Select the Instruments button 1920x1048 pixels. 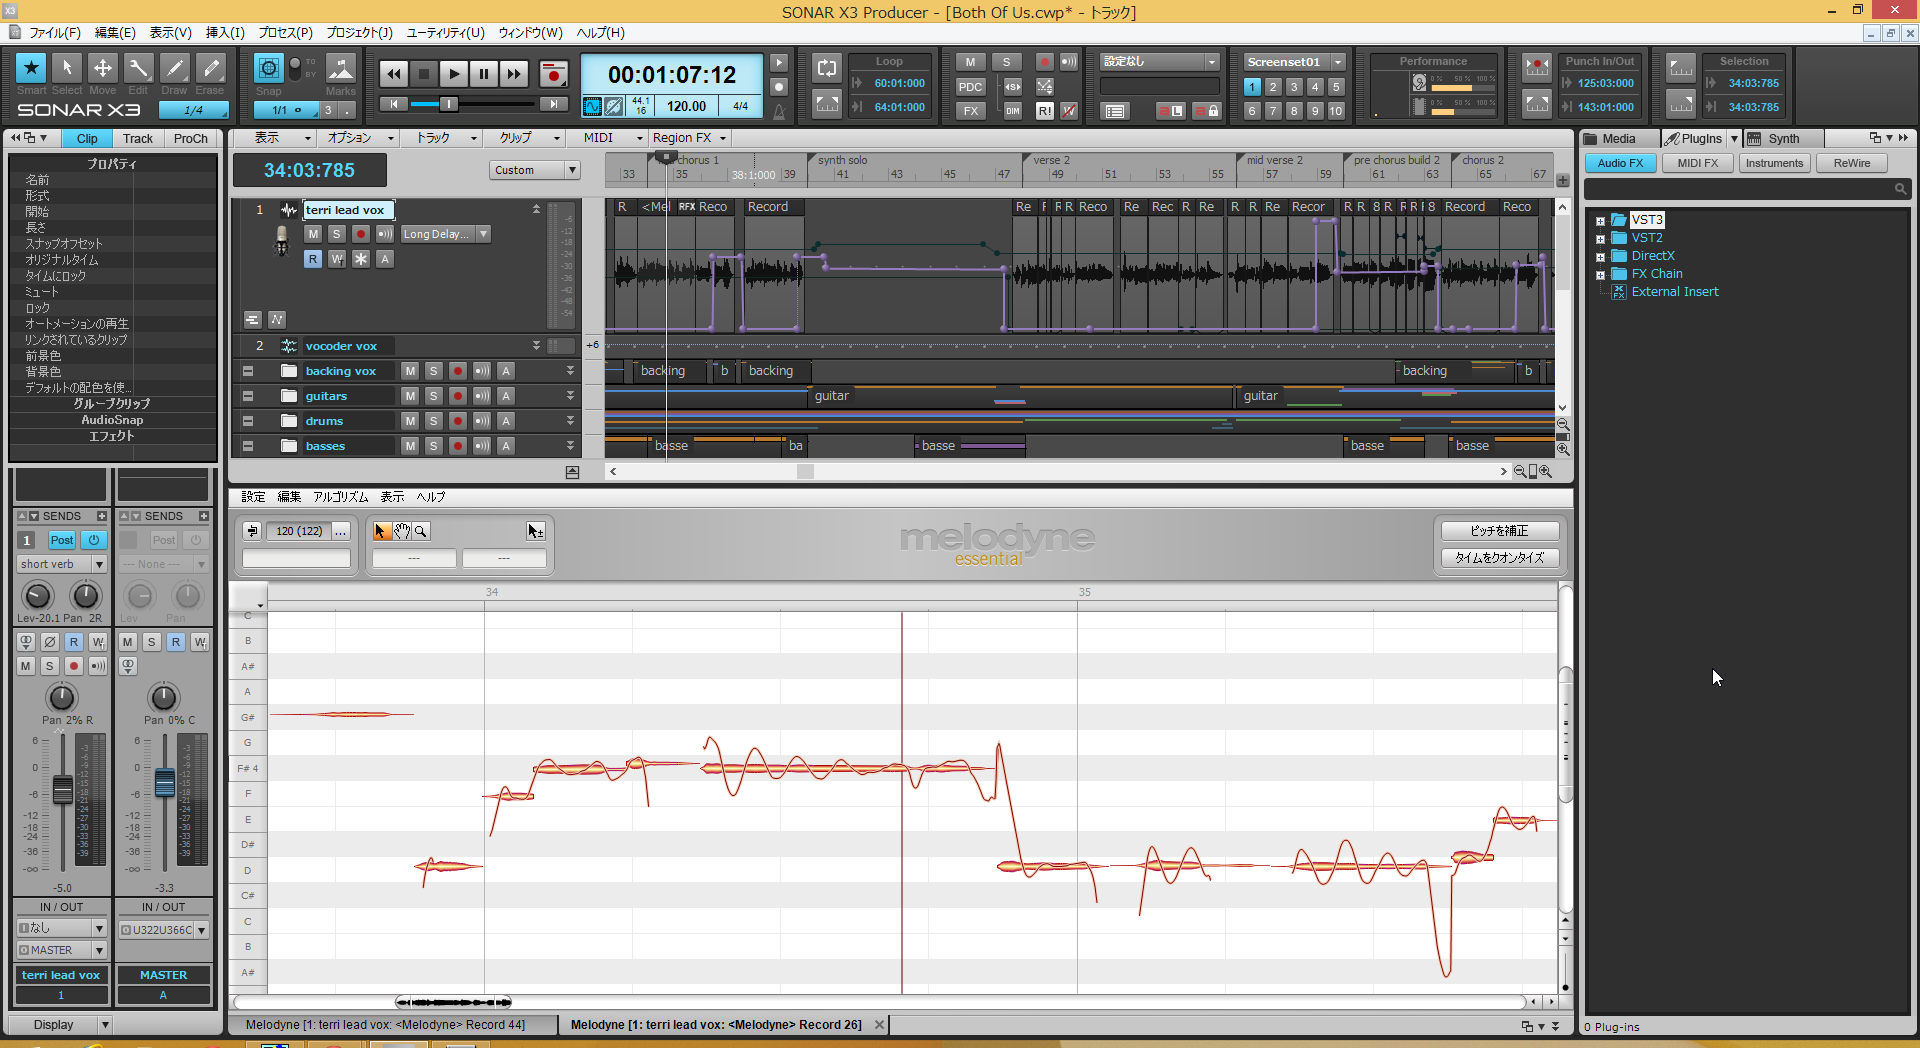[x=1774, y=163]
